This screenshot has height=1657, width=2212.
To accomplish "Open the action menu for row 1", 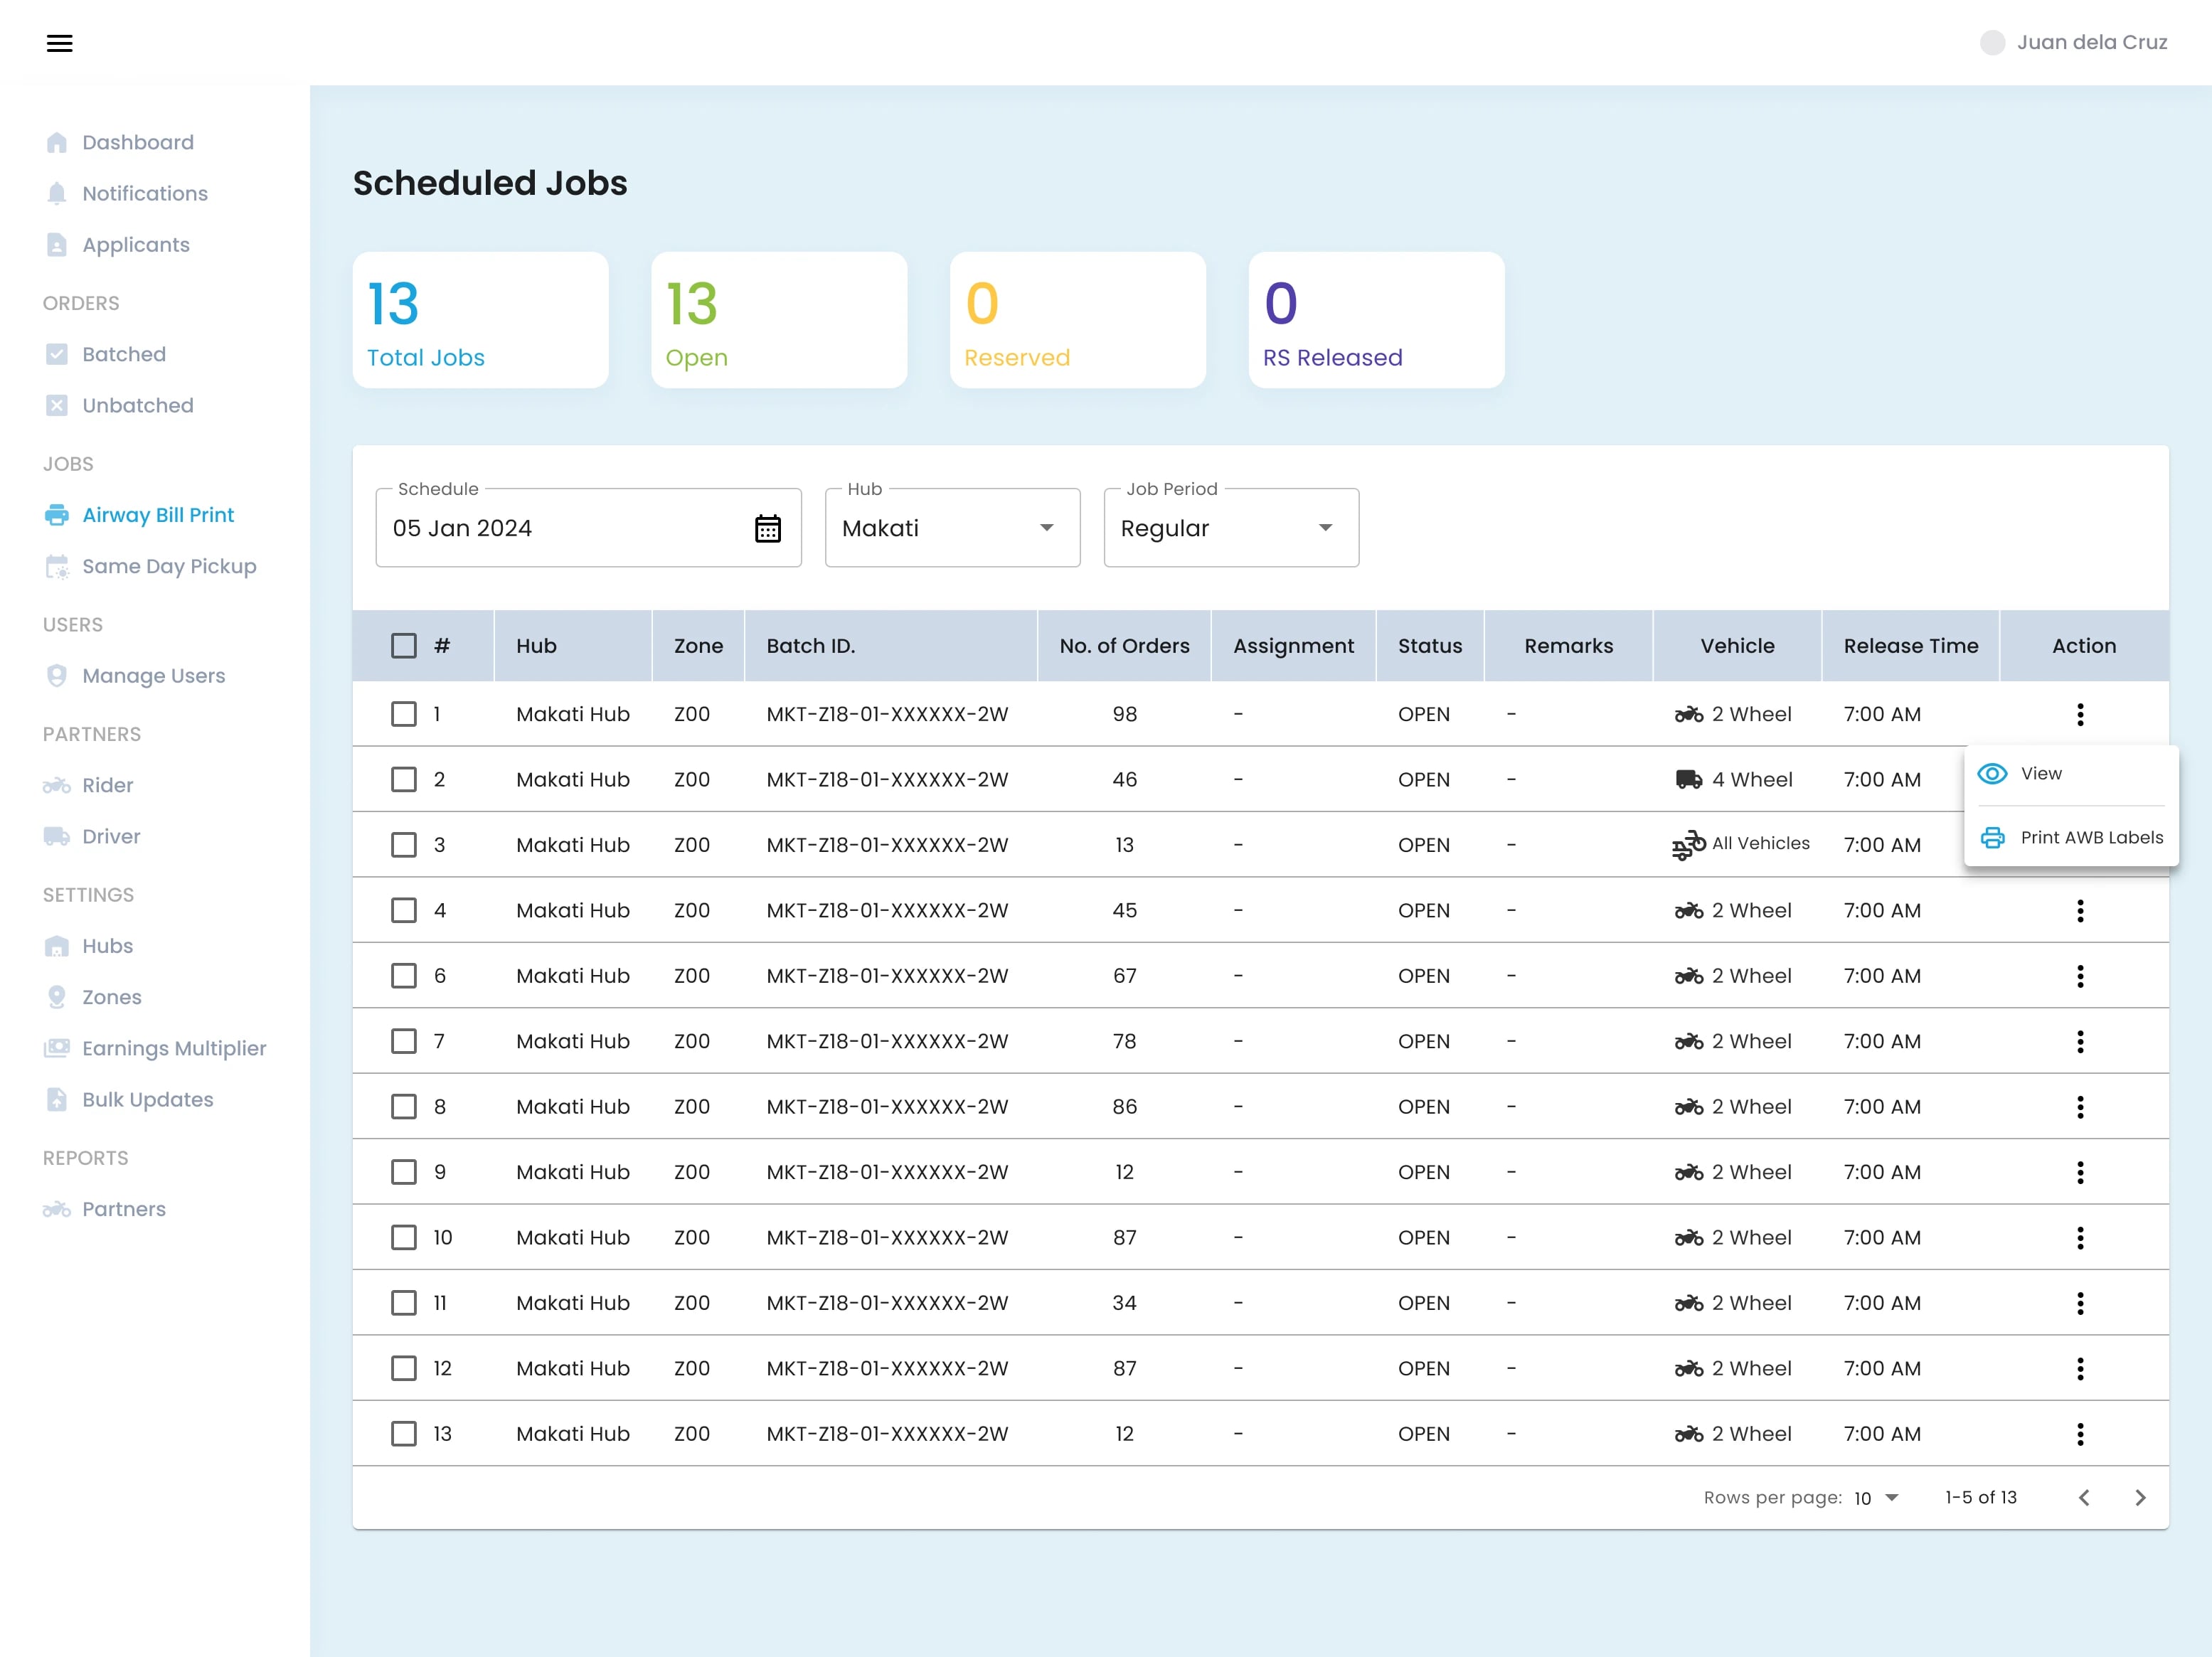I will (2080, 714).
